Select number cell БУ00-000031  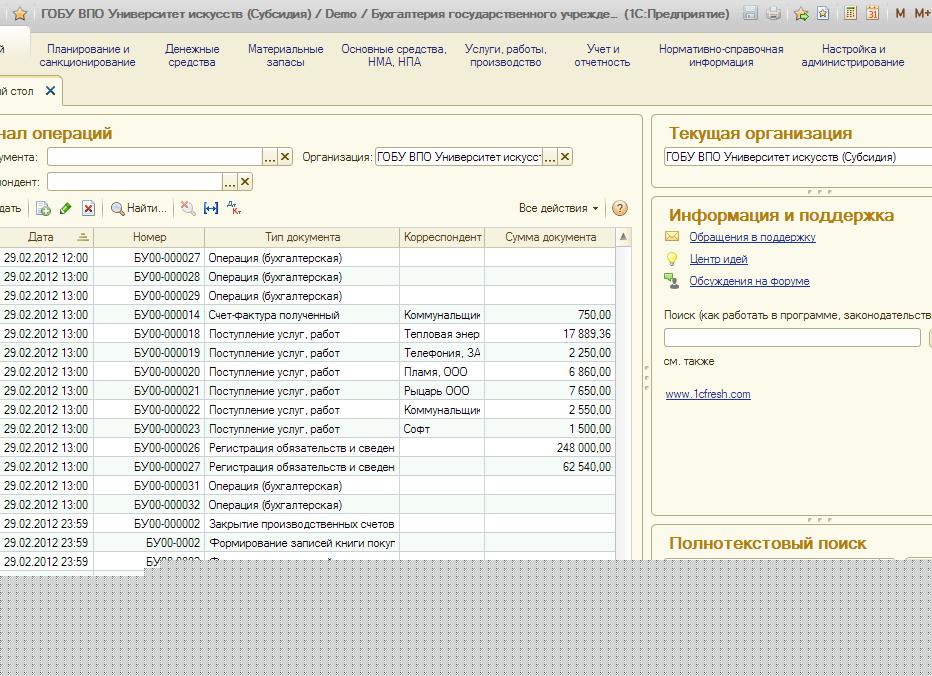149,486
